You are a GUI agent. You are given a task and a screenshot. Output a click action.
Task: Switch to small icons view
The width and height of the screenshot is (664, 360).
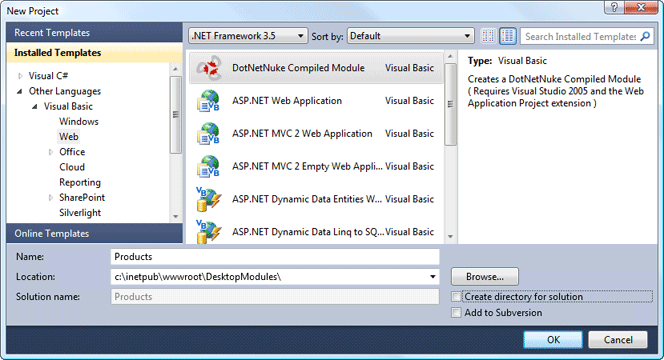[488, 36]
